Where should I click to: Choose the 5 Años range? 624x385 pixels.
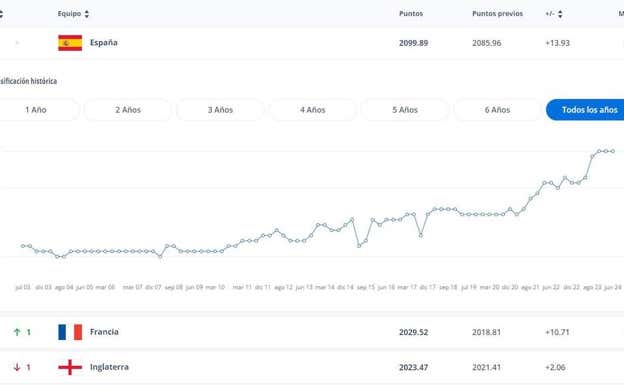click(x=405, y=110)
